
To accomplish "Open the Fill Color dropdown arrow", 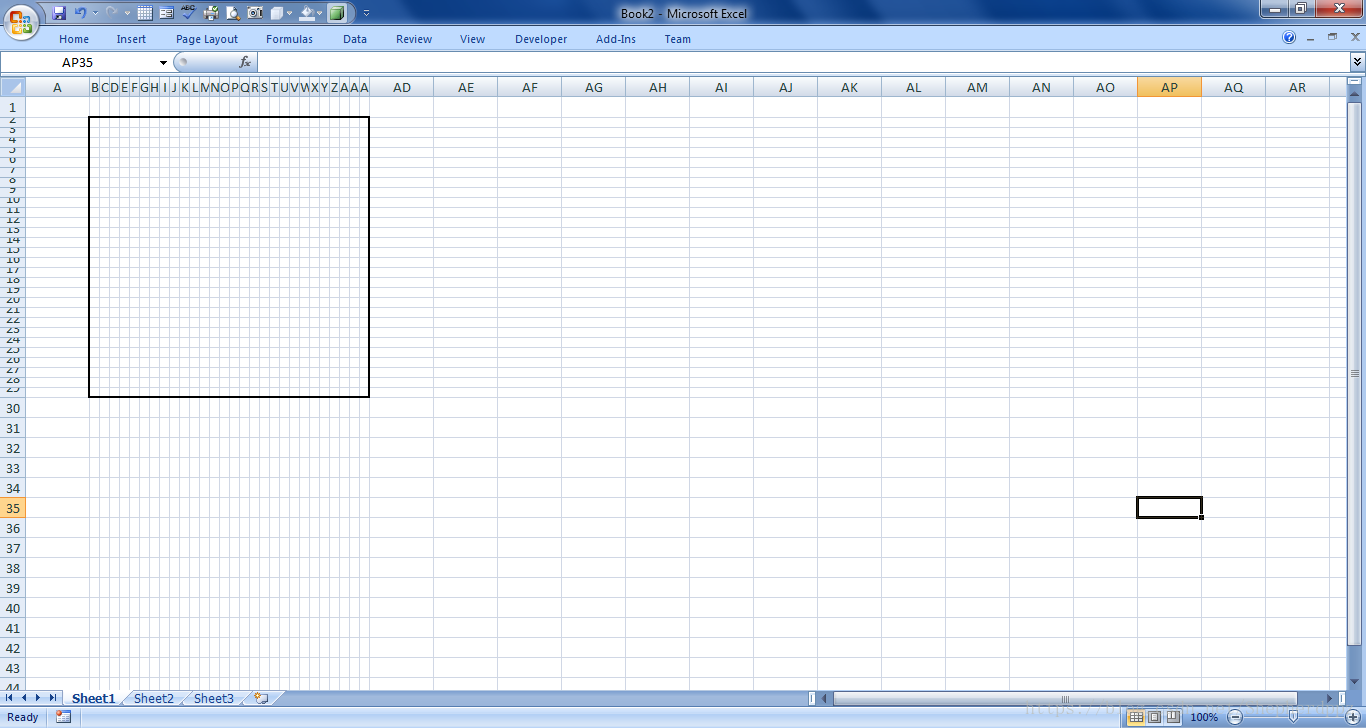I will (320, 13).
